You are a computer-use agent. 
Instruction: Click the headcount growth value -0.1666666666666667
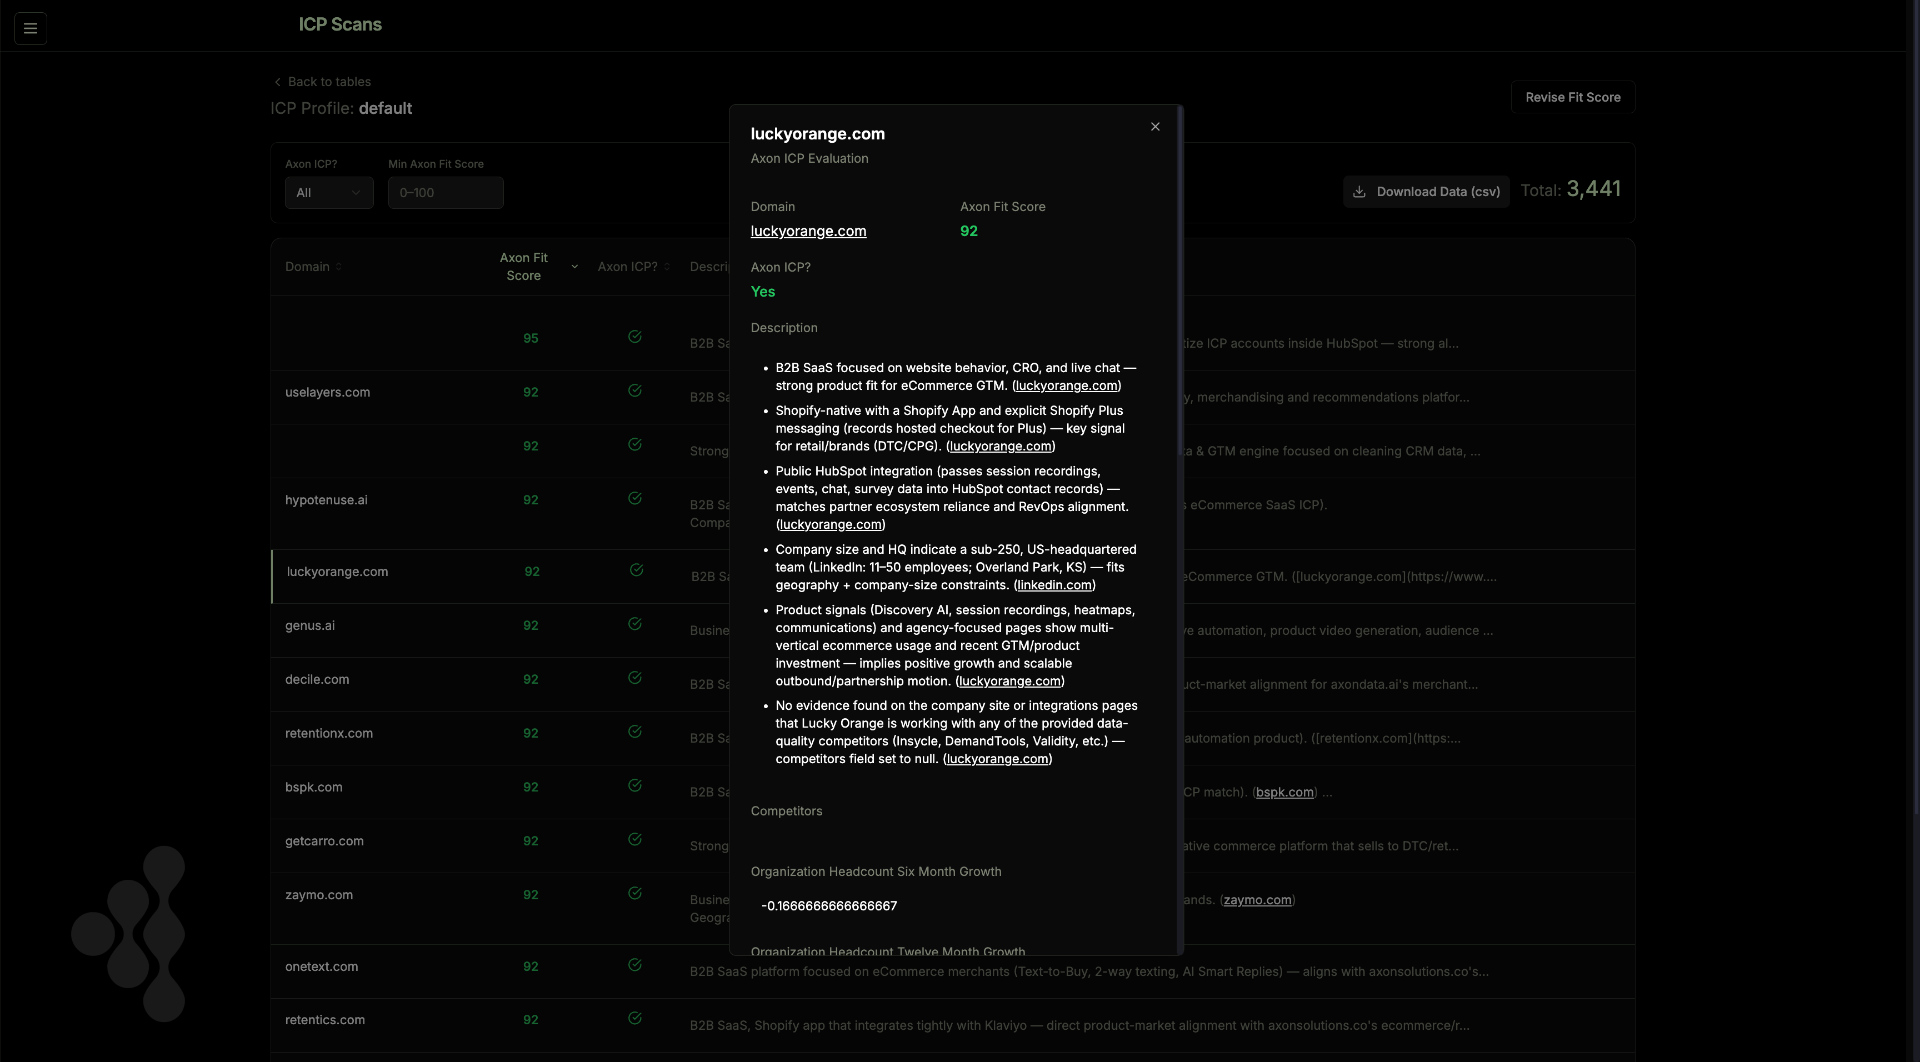(x=829, y=906)
